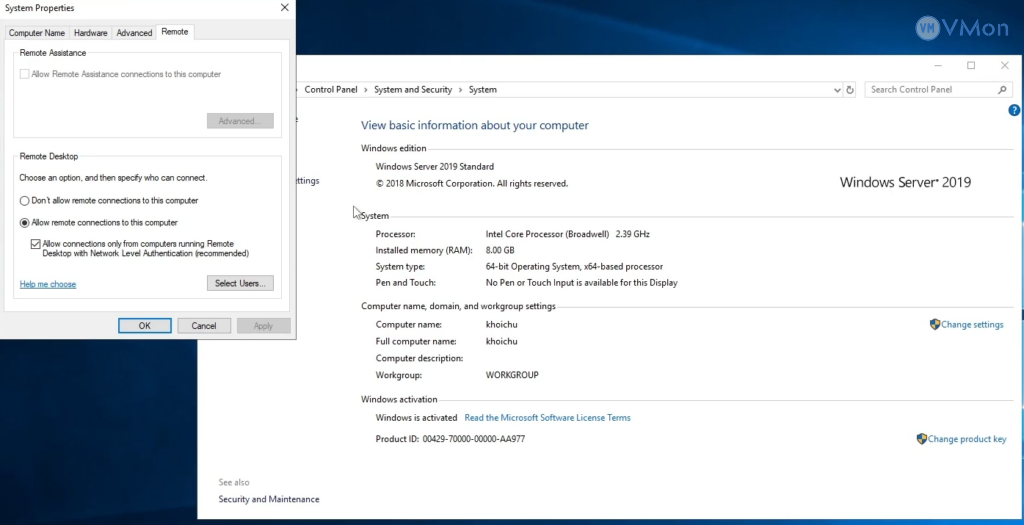Click the System breadcrumb item
This screenshot has height=525, width=1024.
coord(483,89)
